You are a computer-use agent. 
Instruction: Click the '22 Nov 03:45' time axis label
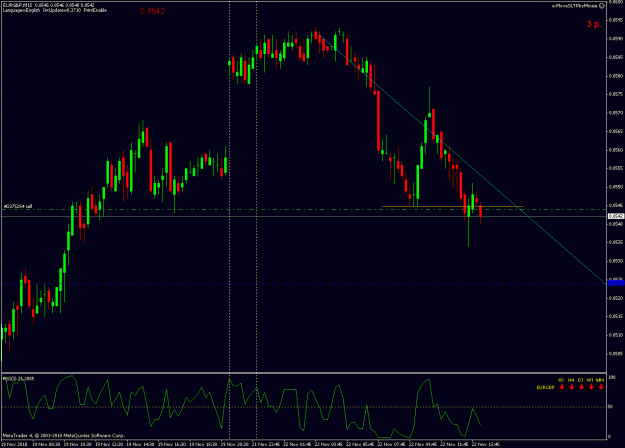tap(329, 444)
